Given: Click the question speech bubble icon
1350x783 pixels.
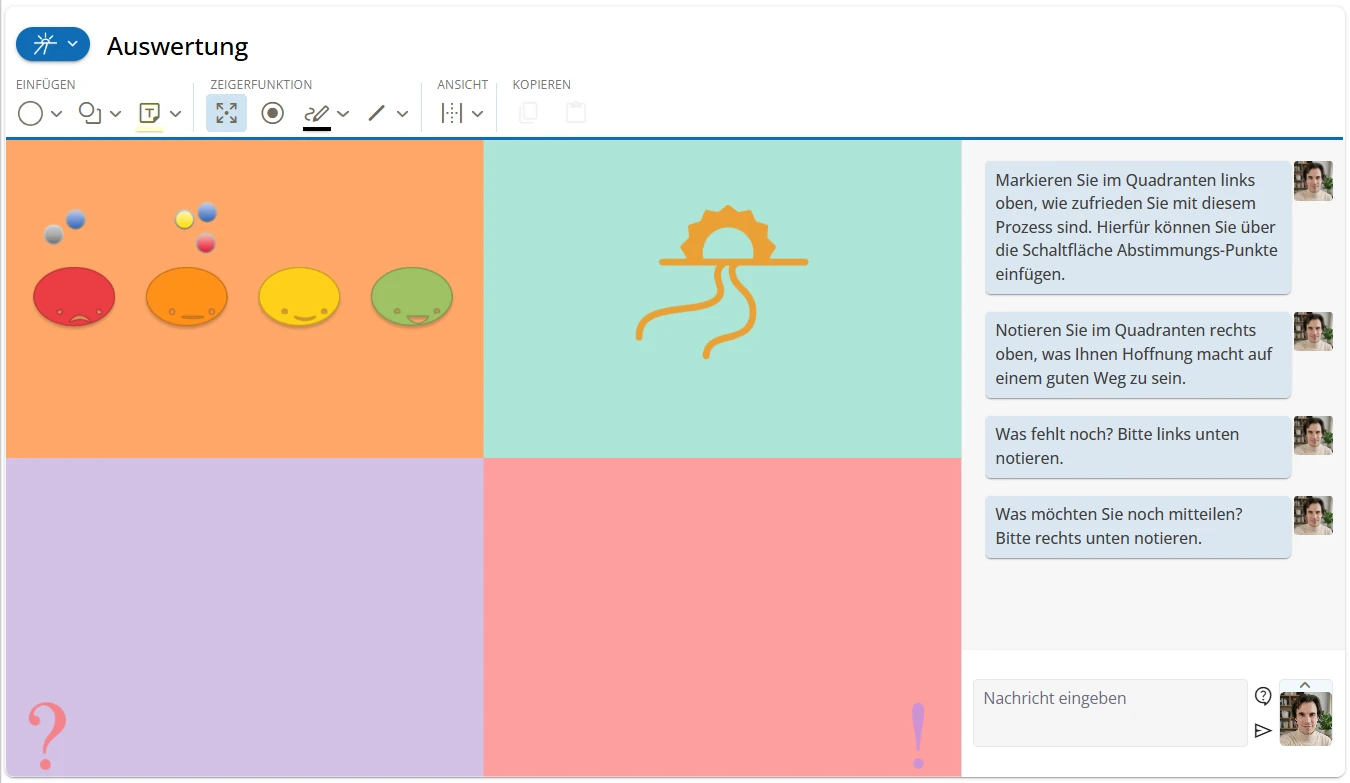Looking at the screenshot, I should click(1263, 696).
